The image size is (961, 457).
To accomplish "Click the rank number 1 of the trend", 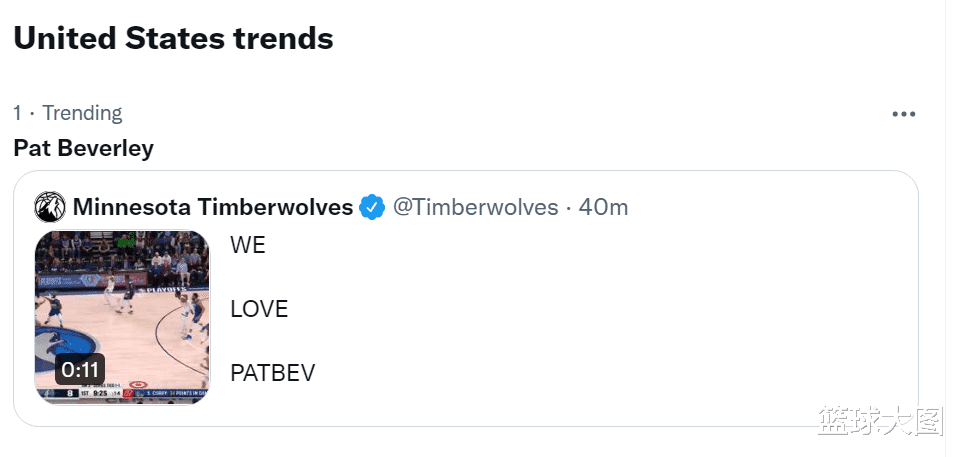I will 18,113.
